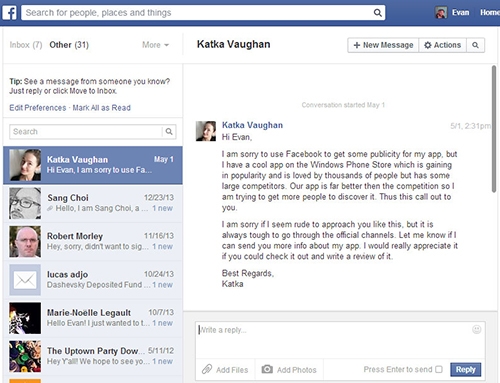Expand the More dropdown menu
The image size is (500, 383).
pos(155,45)
